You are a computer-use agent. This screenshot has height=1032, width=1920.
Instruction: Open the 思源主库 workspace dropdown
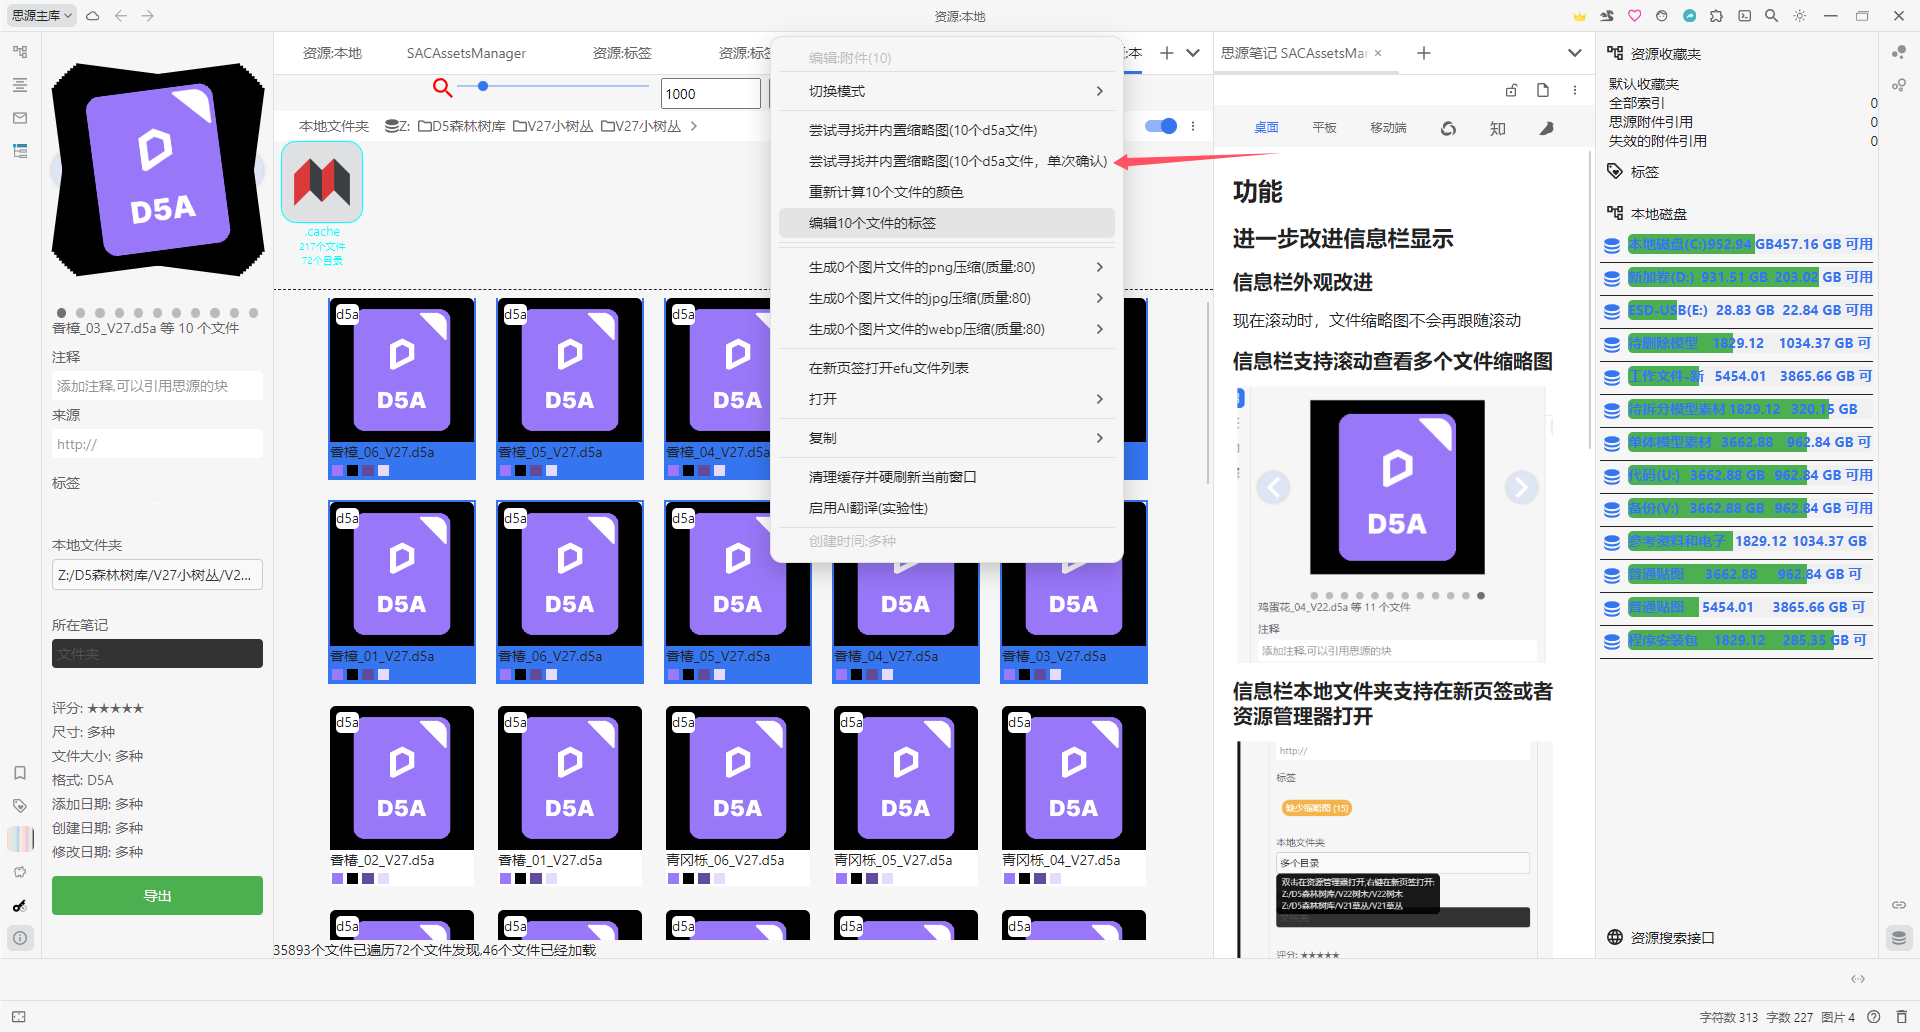[x=41, y=16]
